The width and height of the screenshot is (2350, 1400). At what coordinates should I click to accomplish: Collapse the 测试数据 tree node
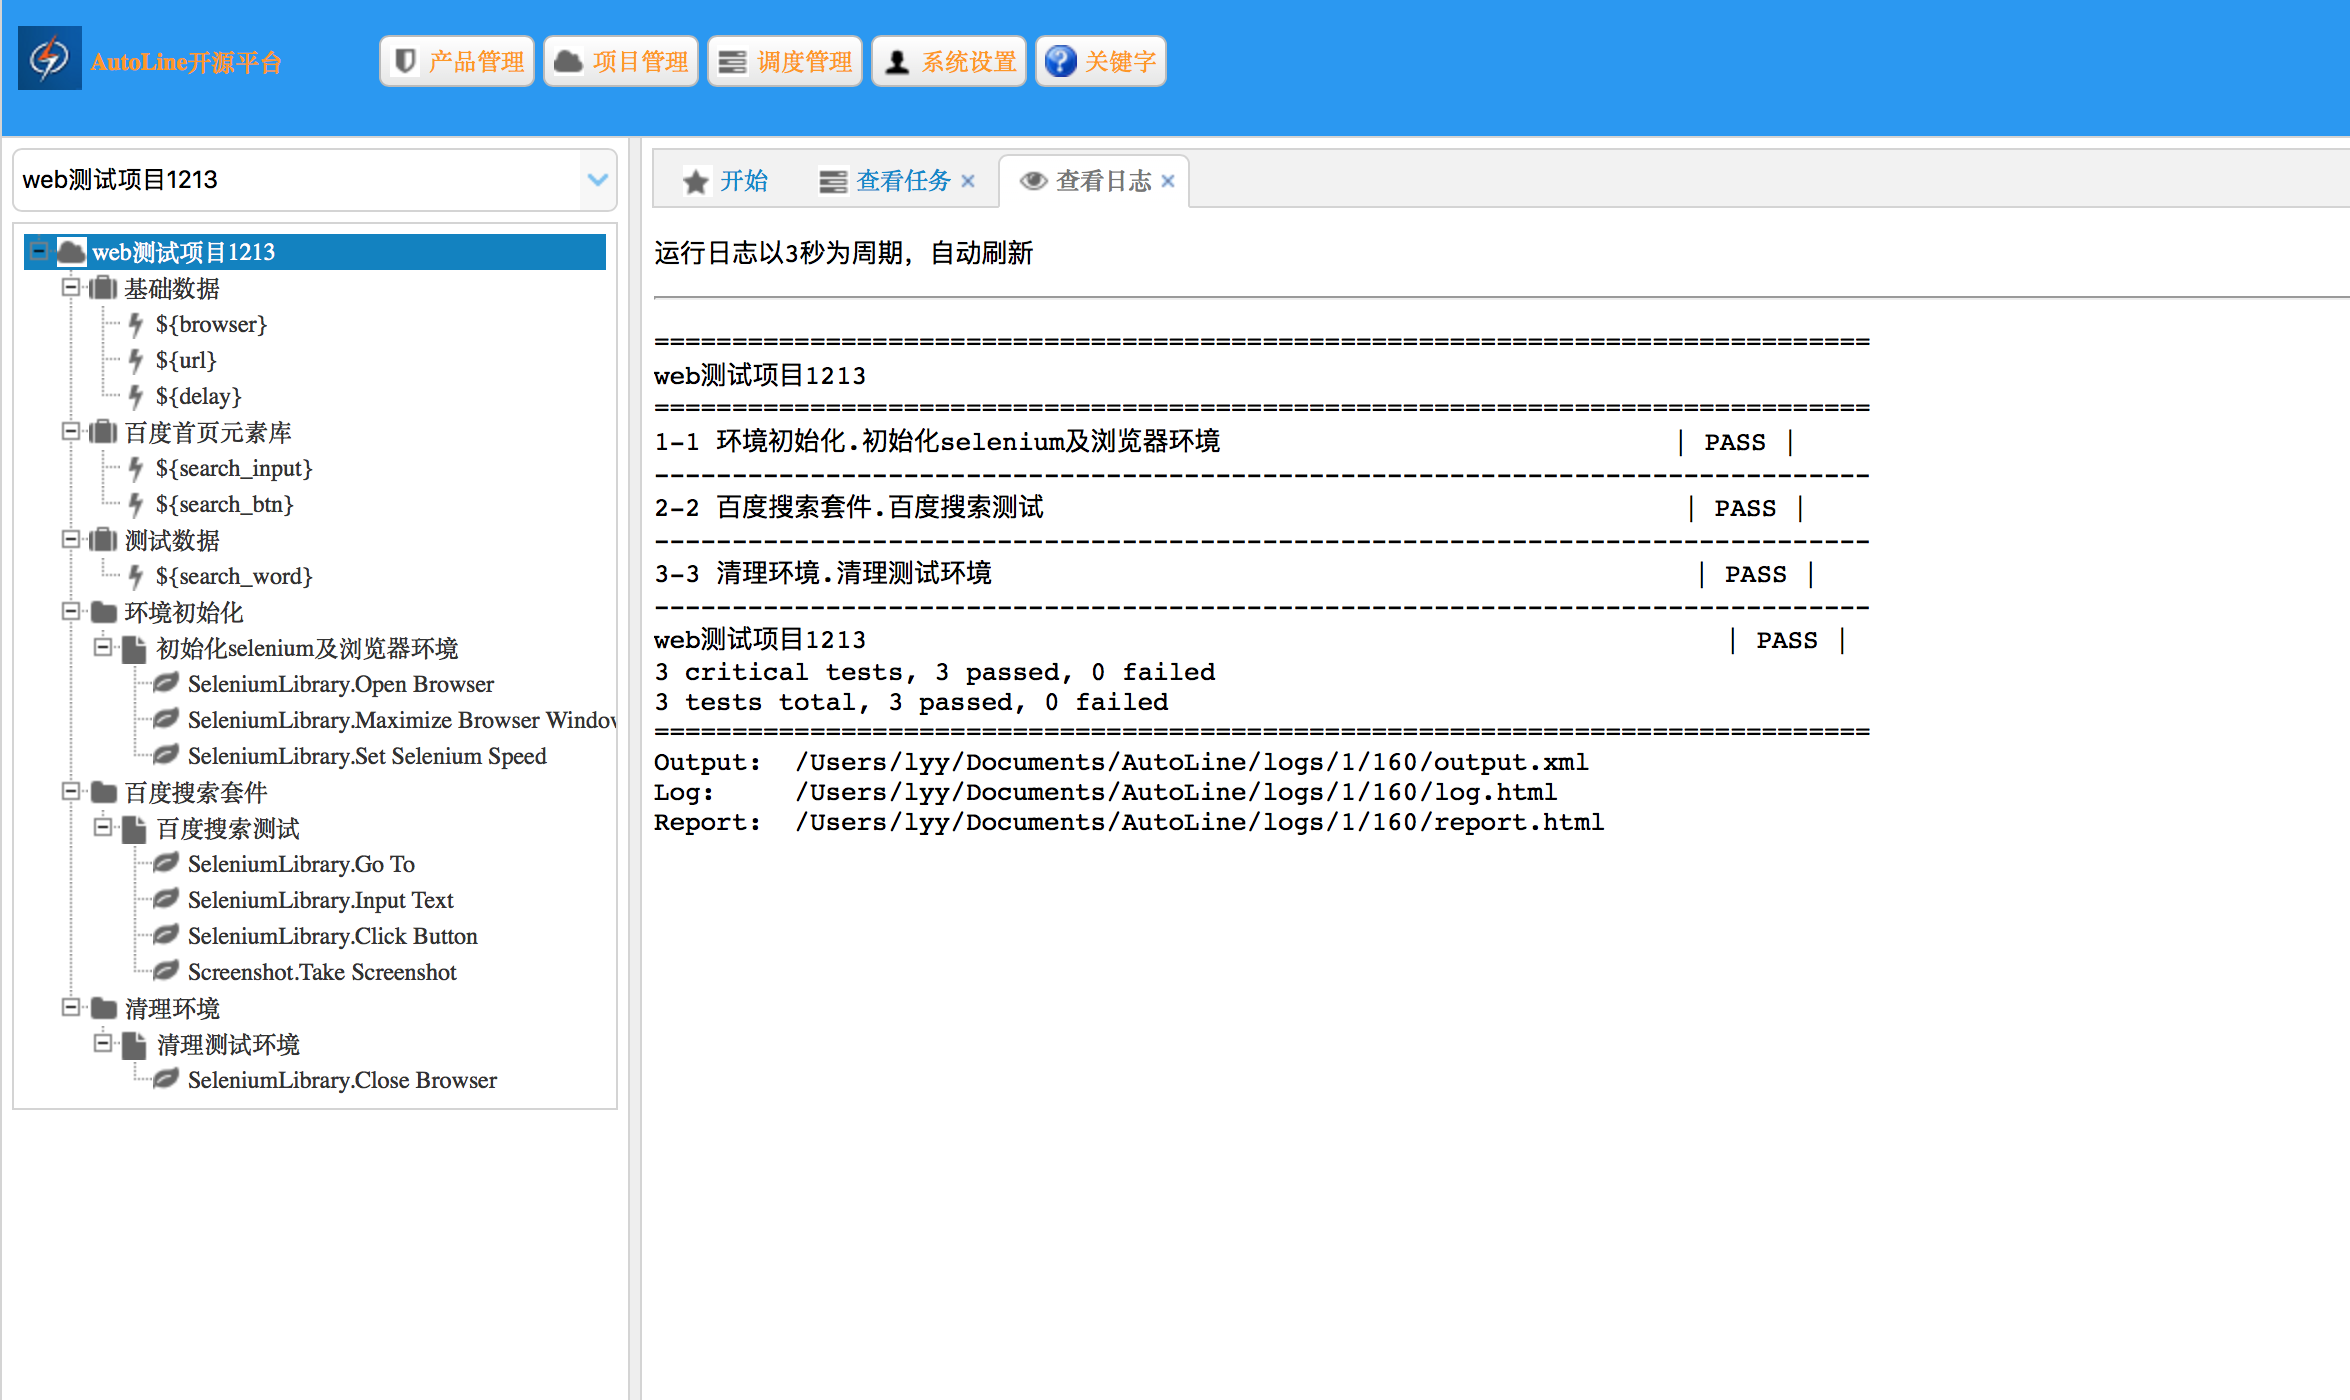[x=71, y=539]
